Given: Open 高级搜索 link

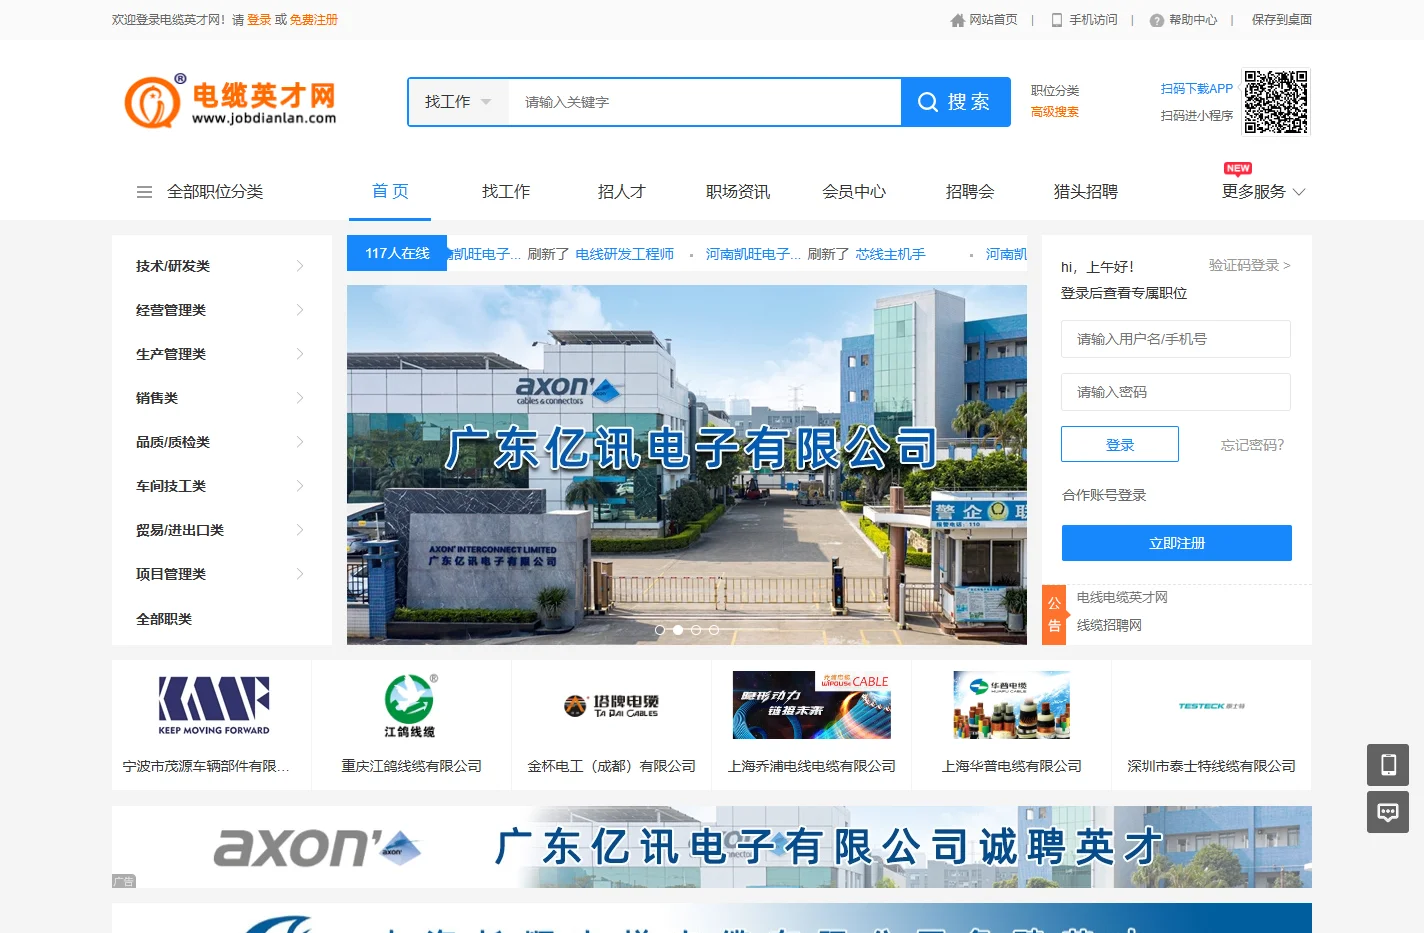Looking at the screenshot, I should 1055,112.
